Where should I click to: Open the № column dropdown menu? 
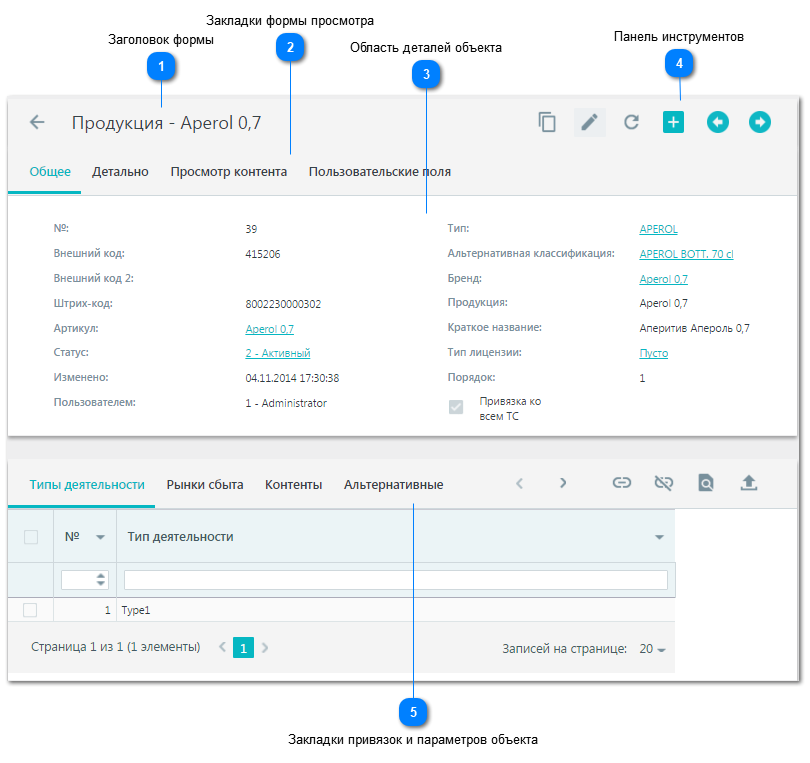click(101, 537)
